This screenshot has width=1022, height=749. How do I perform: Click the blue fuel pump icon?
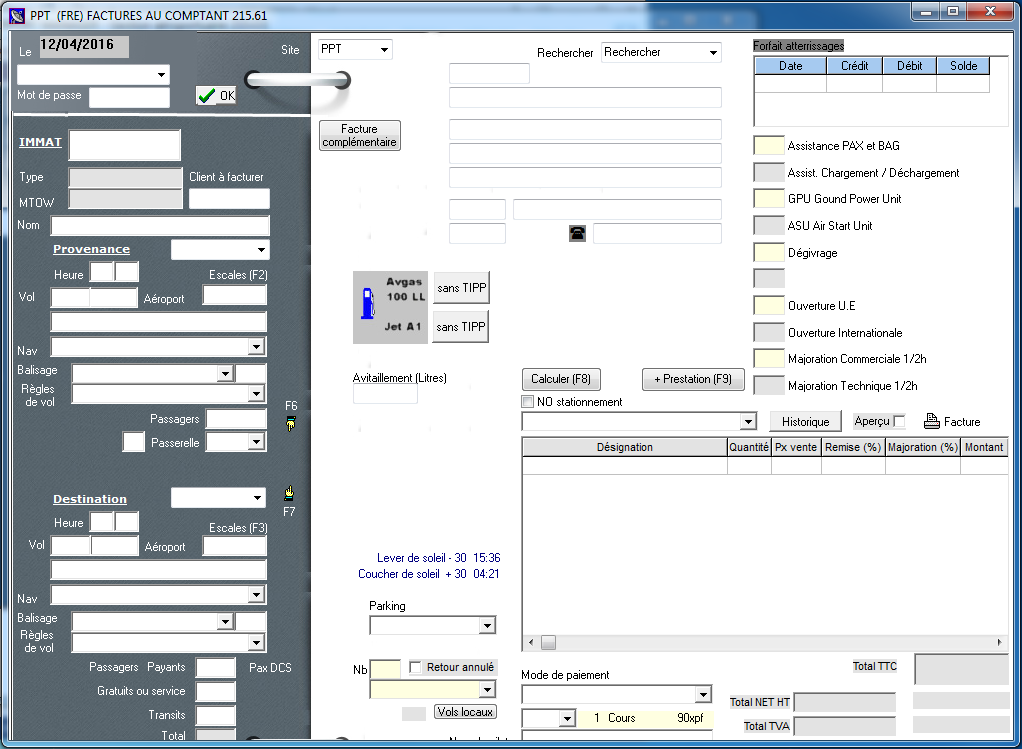tap(367, 304)
